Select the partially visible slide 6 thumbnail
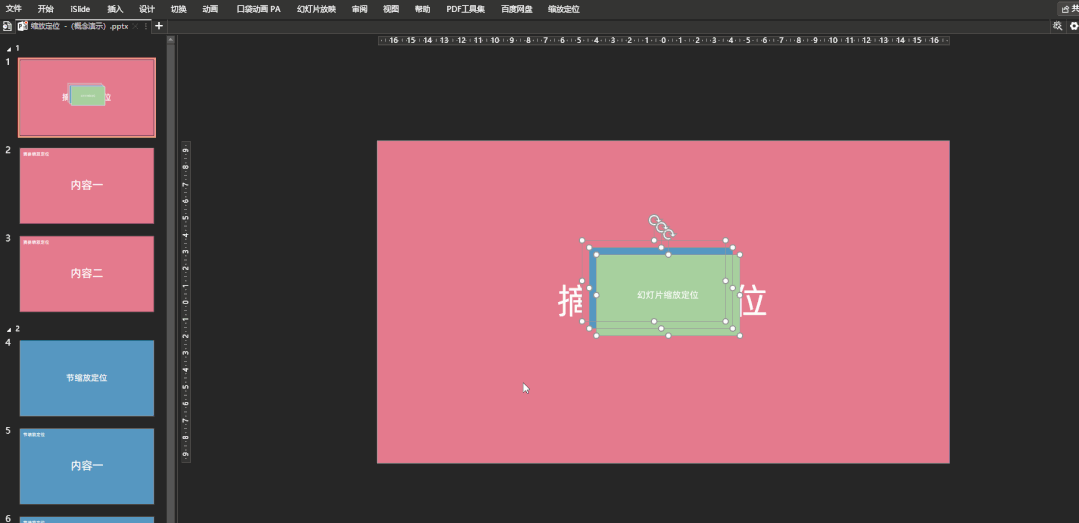 click(87, 520)
